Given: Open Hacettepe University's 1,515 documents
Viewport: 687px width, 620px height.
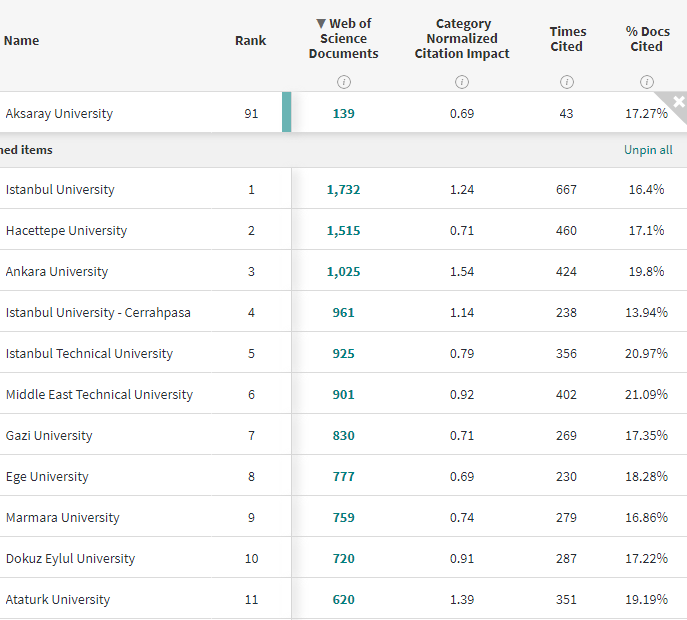Looking at the screenshot, I should [x=343, y=231].
